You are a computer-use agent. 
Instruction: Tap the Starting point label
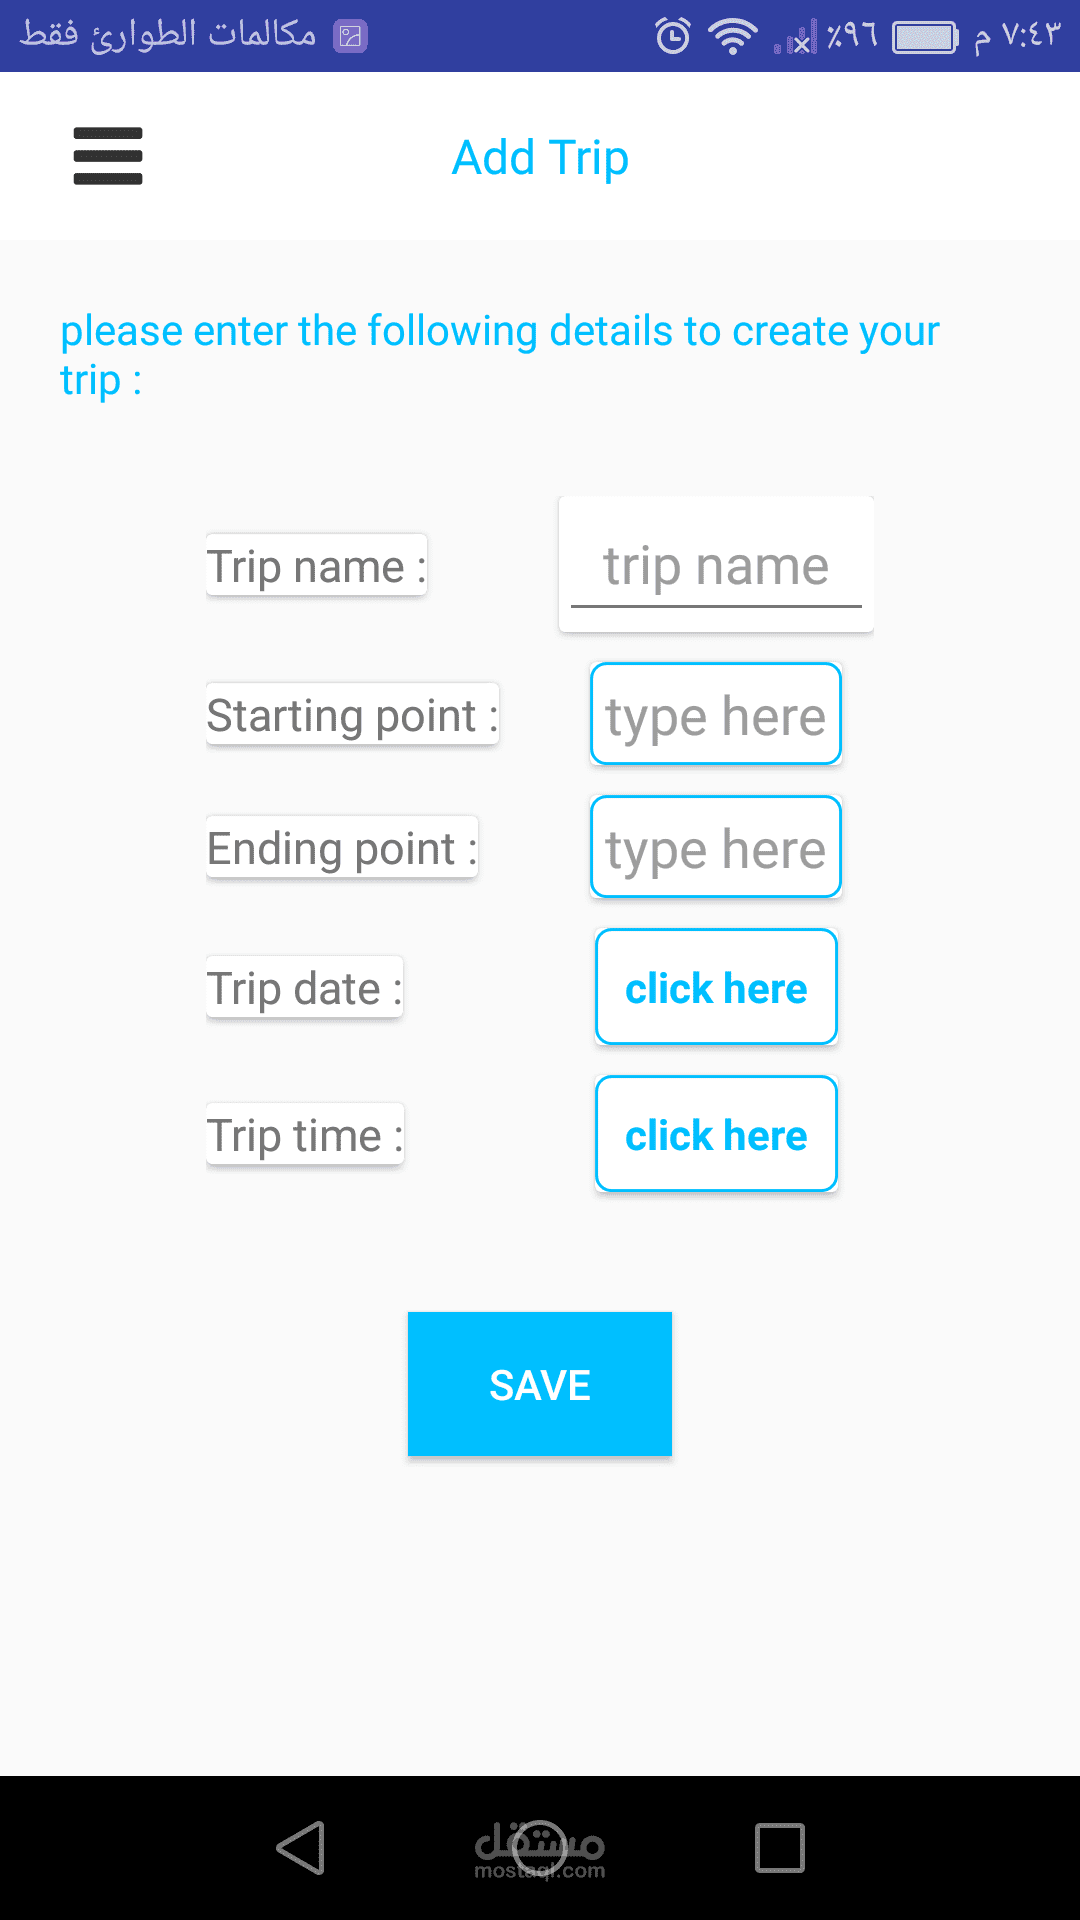(352, 715)
